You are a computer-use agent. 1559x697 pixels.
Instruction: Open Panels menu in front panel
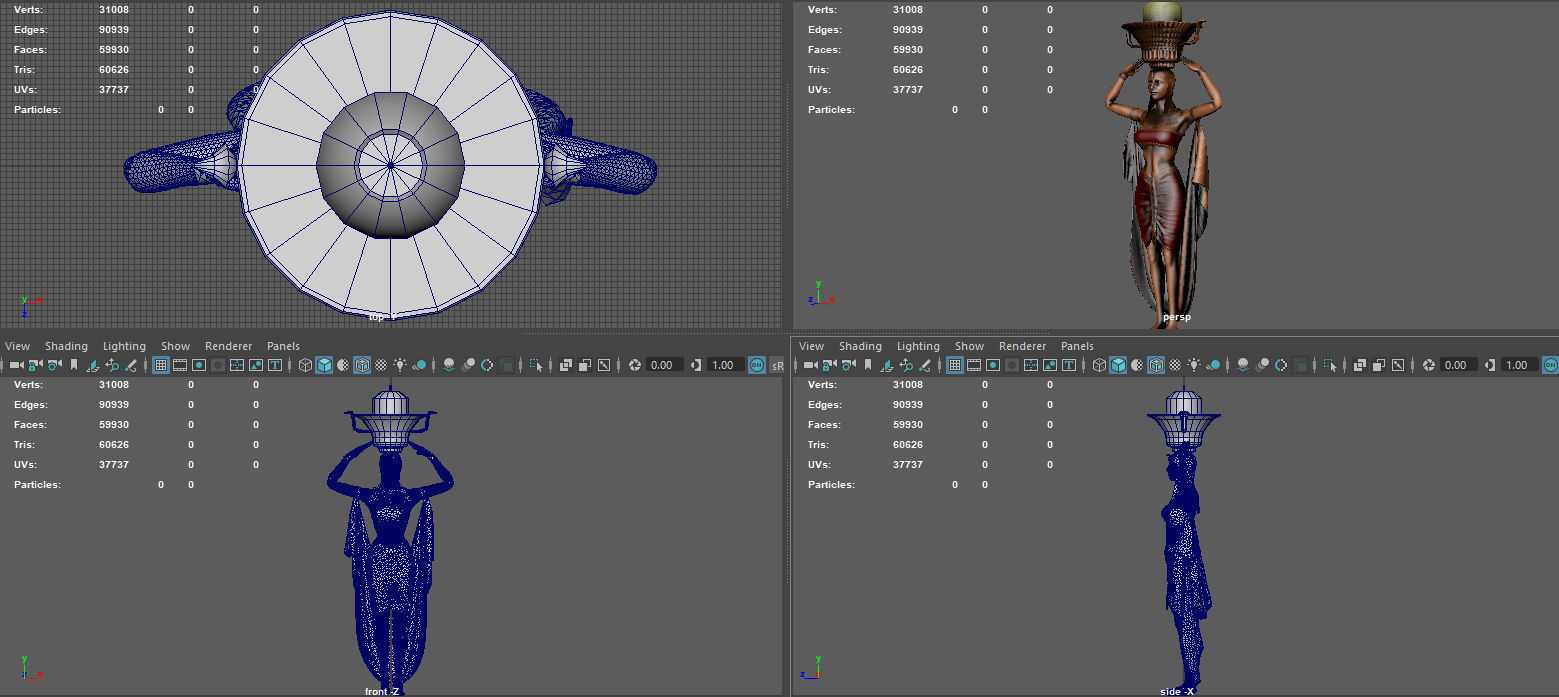283,346
